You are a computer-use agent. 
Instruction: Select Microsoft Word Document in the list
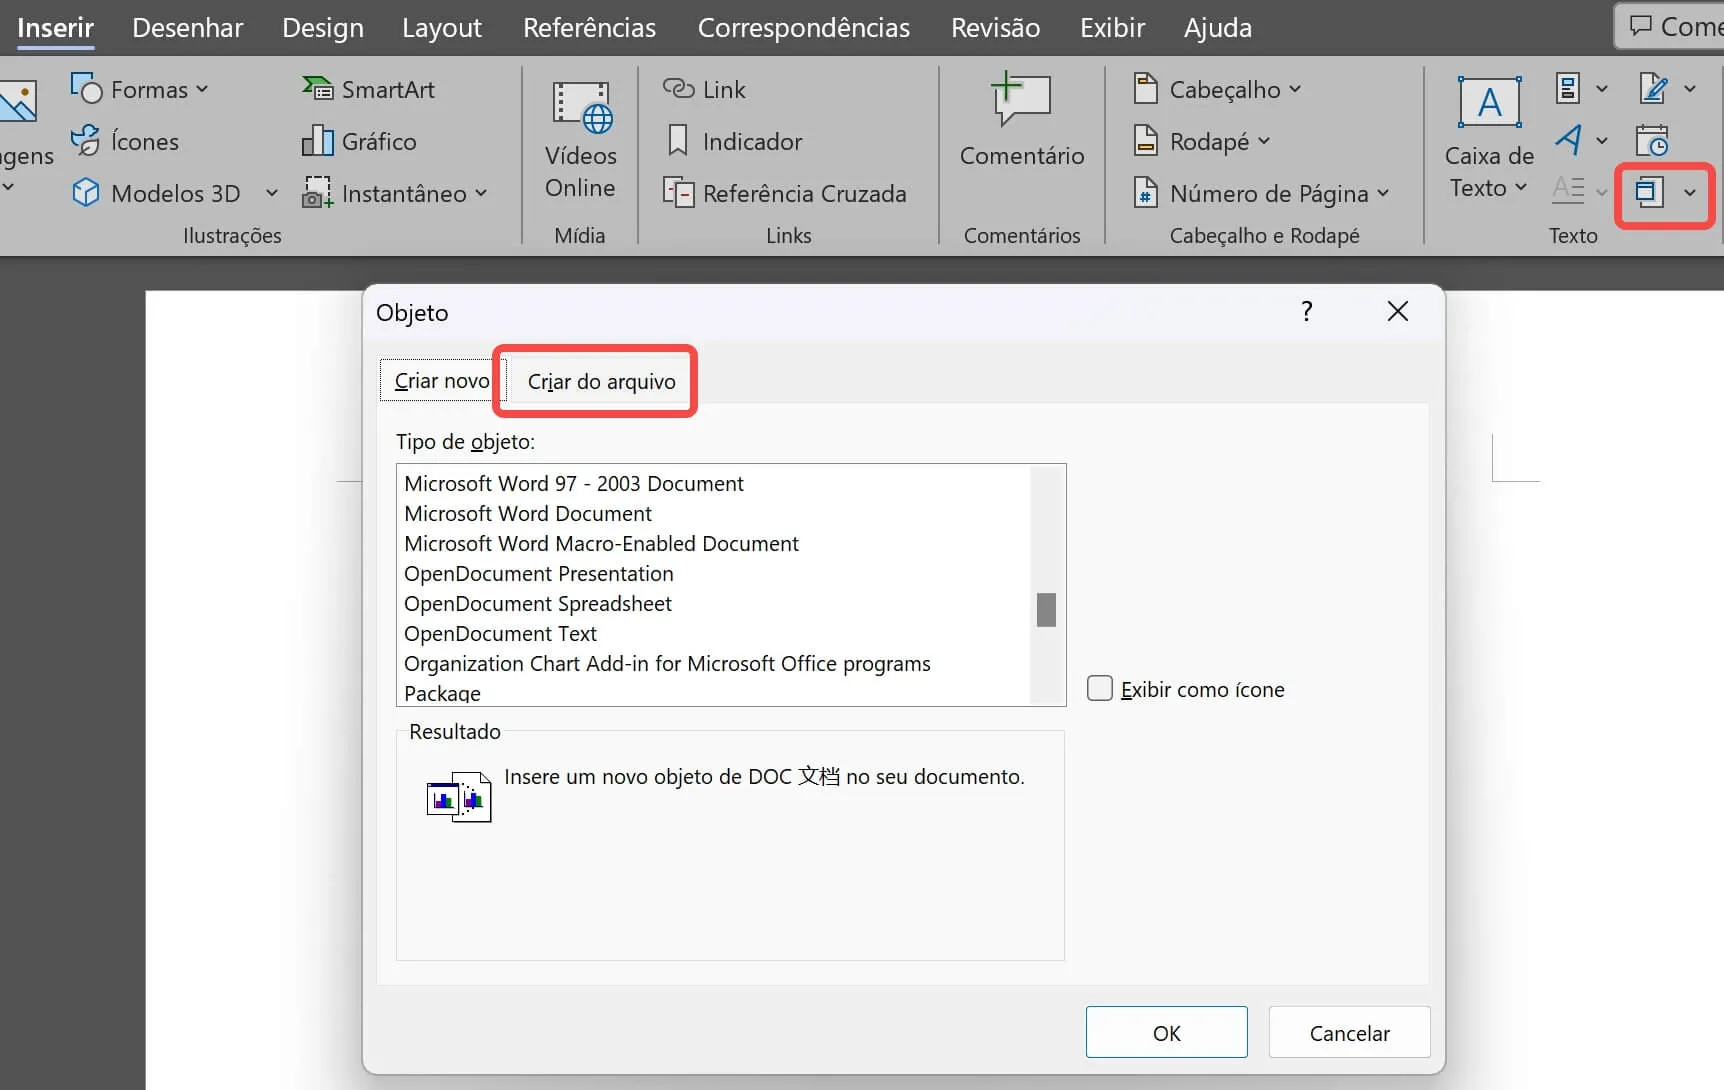point(528,513)
